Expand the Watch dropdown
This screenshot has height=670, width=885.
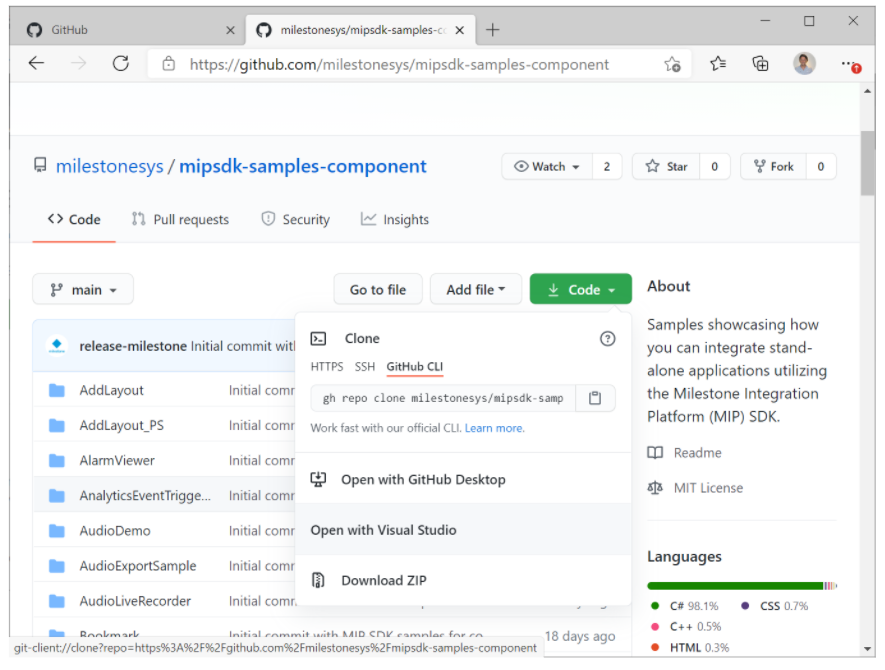pyautogui.click(x=547, y=167)
